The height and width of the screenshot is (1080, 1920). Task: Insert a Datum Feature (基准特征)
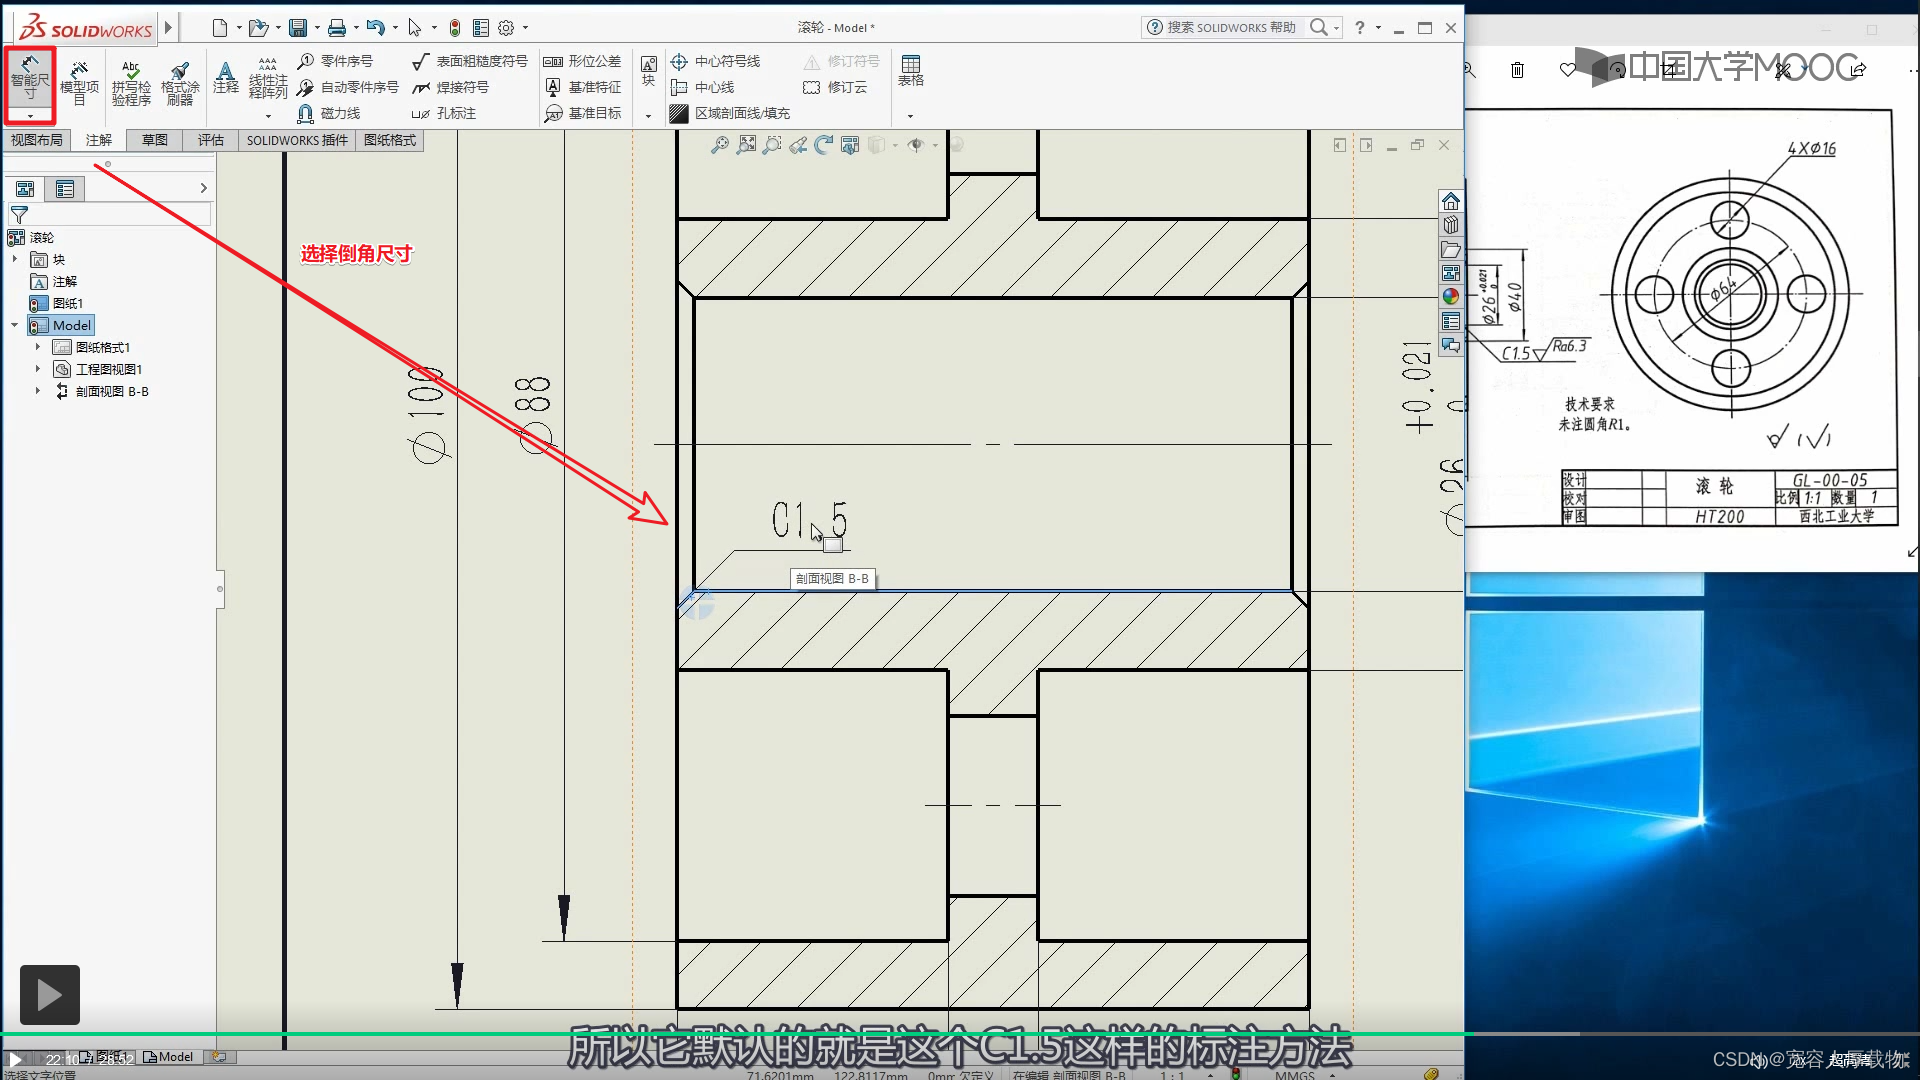click(x=582, y=87)
